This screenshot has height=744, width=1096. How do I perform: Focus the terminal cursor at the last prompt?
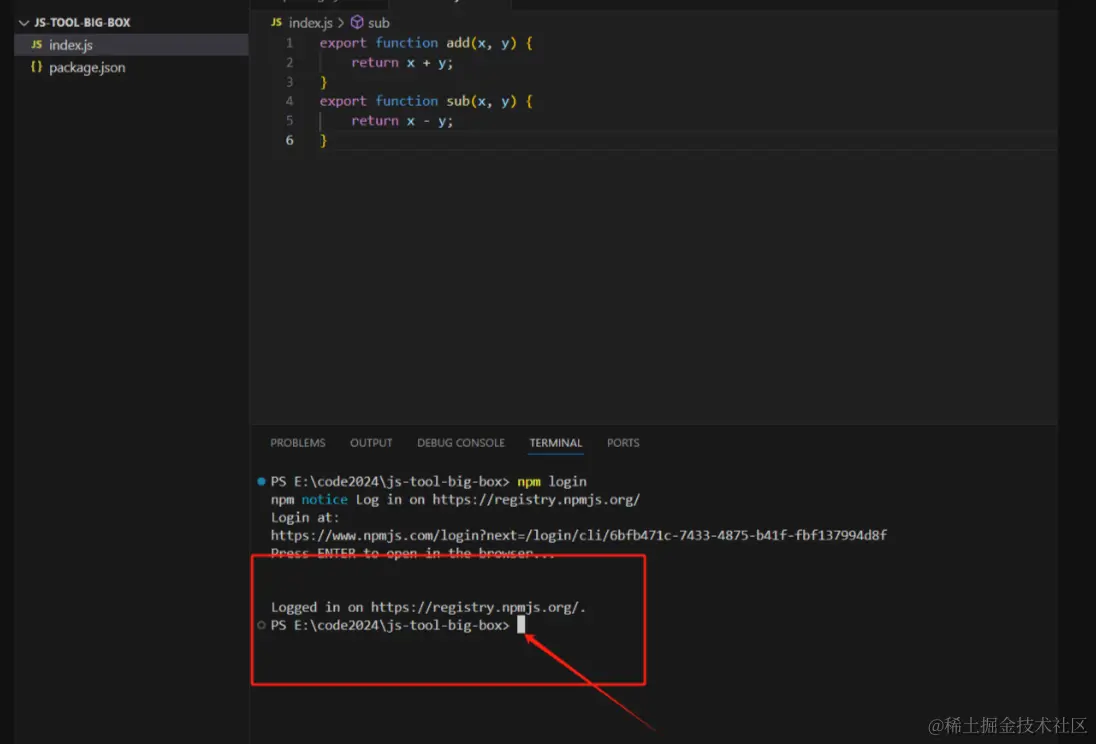[x=521, y=624]
